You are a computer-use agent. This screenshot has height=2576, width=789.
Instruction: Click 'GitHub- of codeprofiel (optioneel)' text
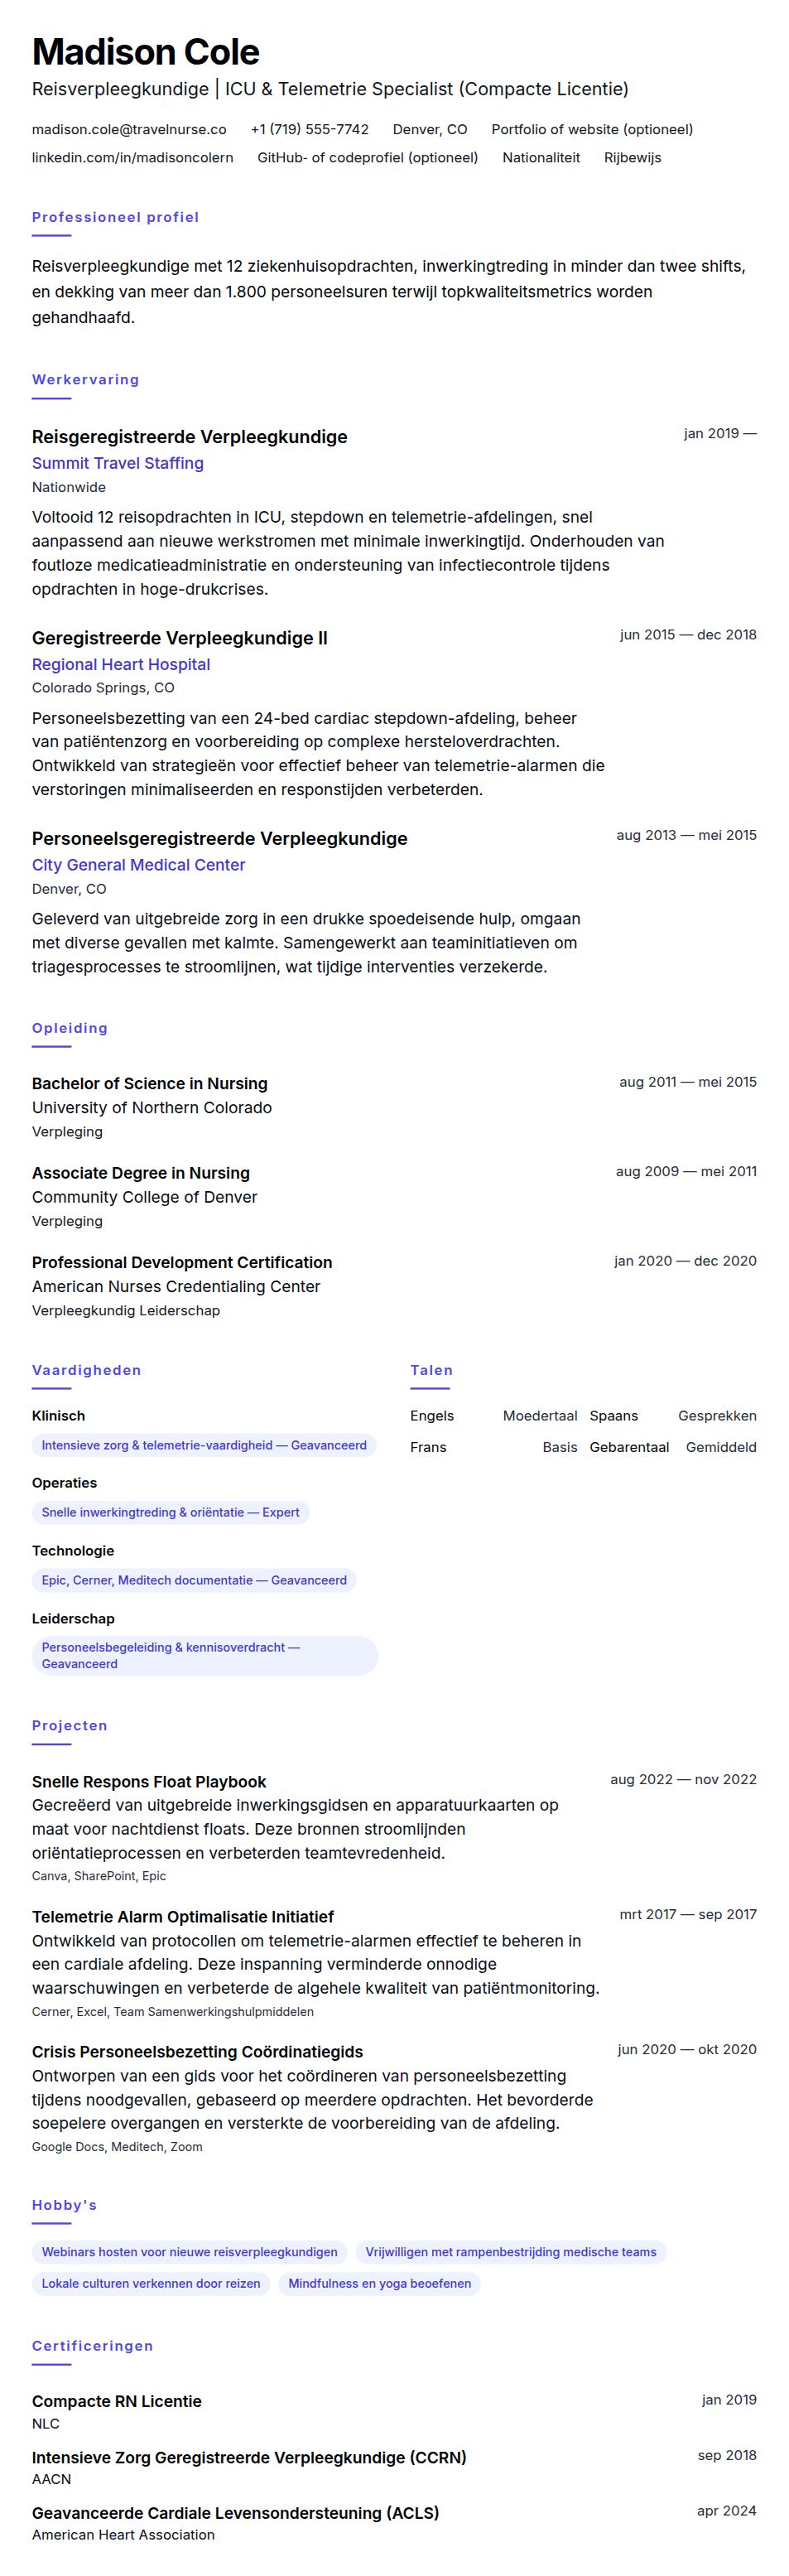point(368,157)
